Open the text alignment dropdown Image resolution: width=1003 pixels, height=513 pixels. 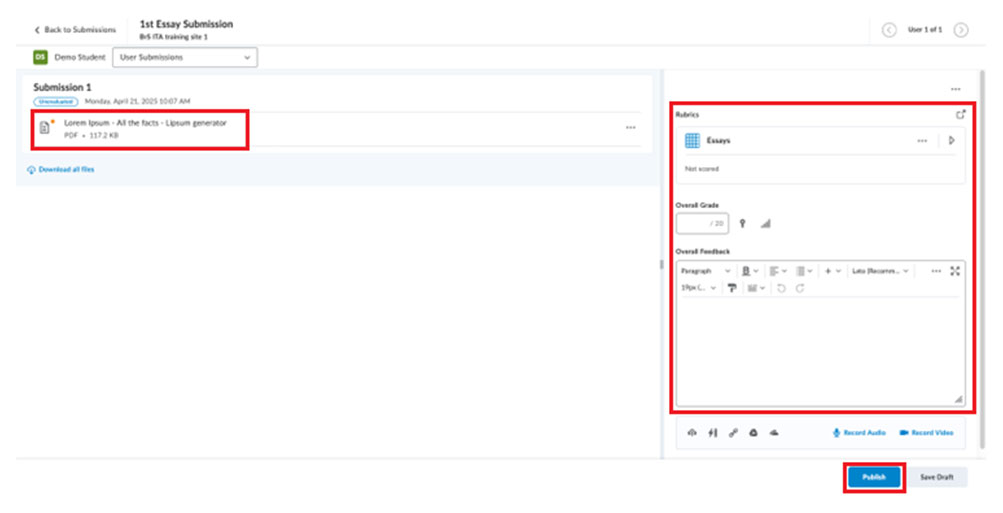click(x=778, y=271)
